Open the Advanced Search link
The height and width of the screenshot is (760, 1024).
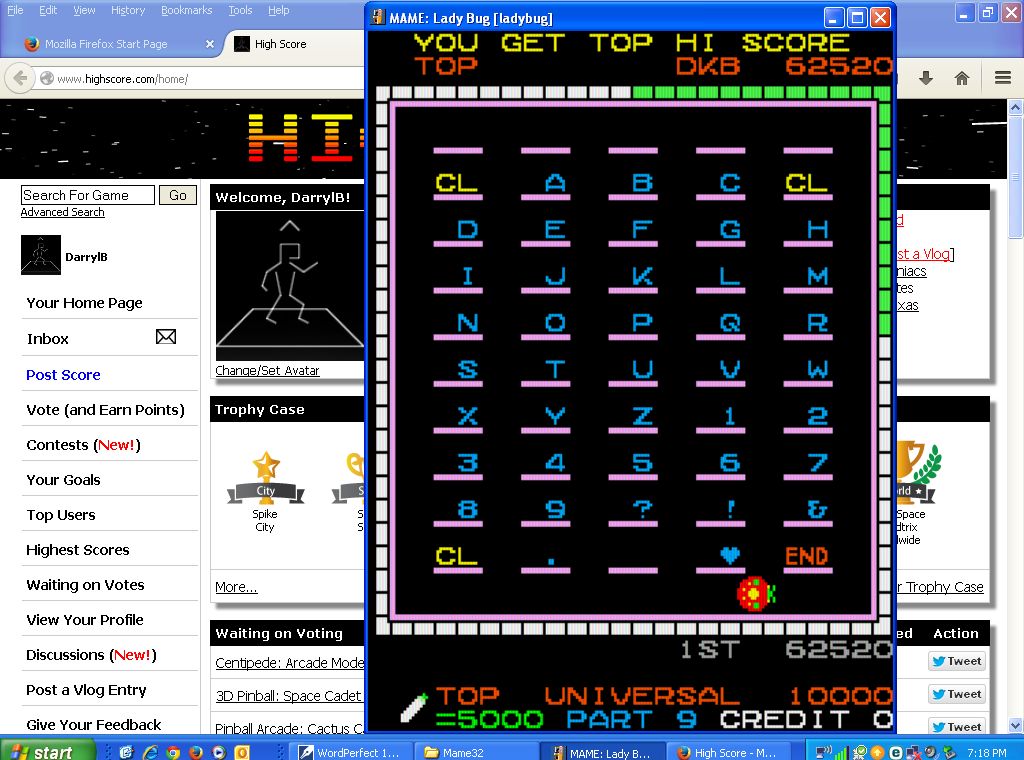tap(62, 212)
